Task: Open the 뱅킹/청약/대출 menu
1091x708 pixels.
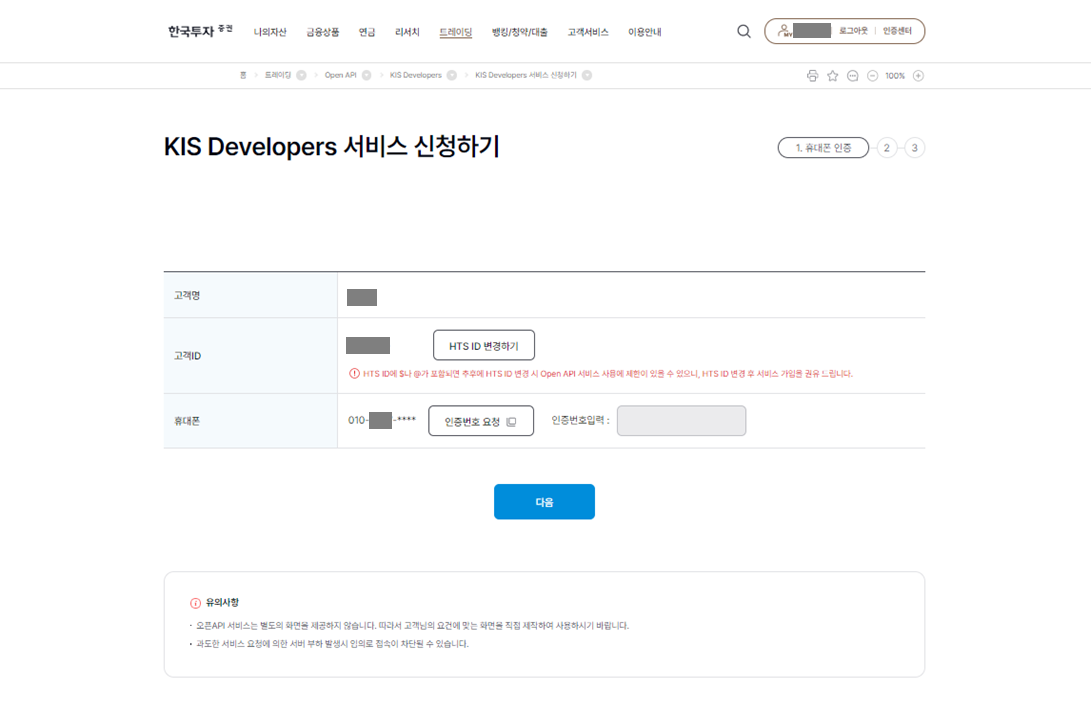Action: pyautogui.click(x=520, y=32)
